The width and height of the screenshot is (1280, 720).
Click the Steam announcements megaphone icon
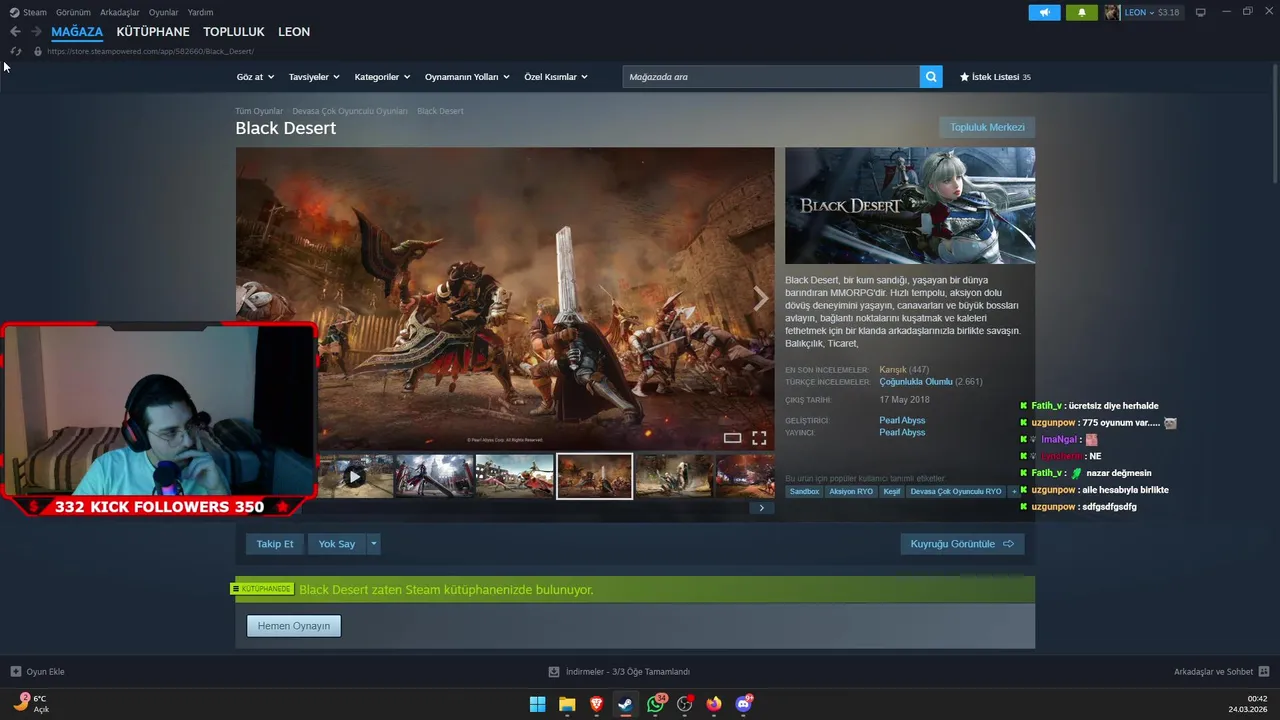[x=1045, y=13]
